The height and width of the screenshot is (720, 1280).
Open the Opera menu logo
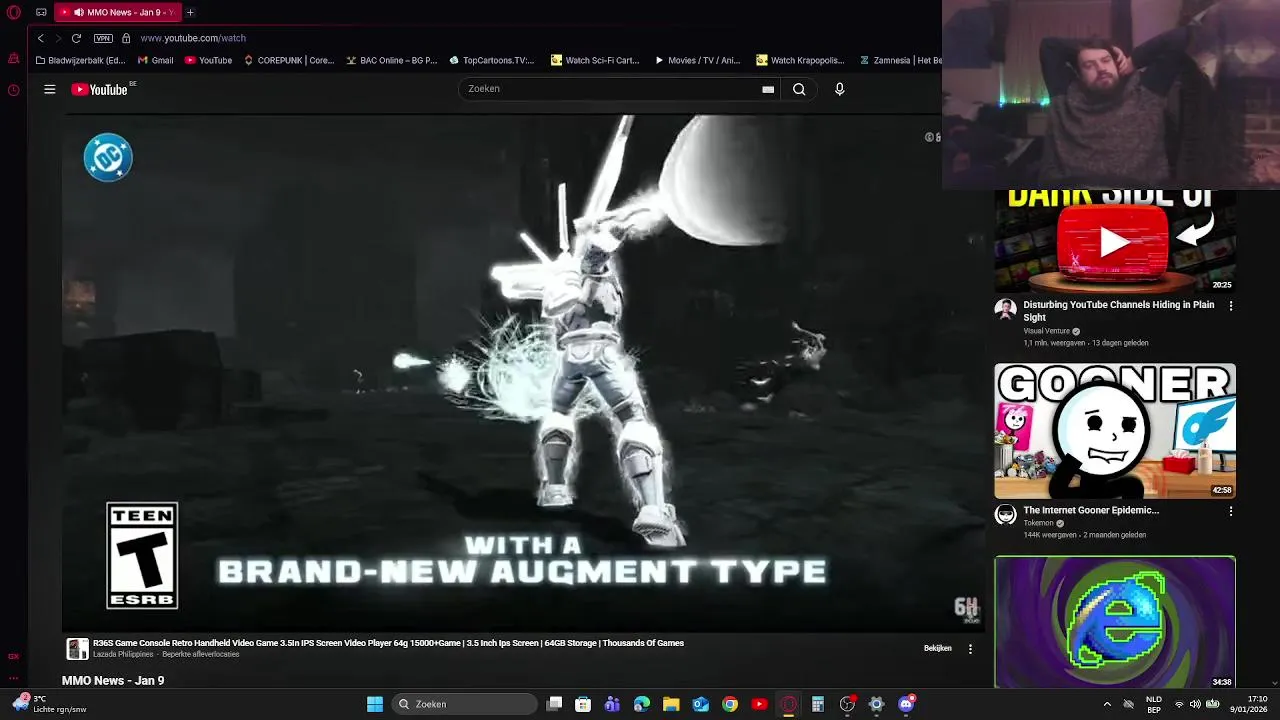tap(14, 12)
